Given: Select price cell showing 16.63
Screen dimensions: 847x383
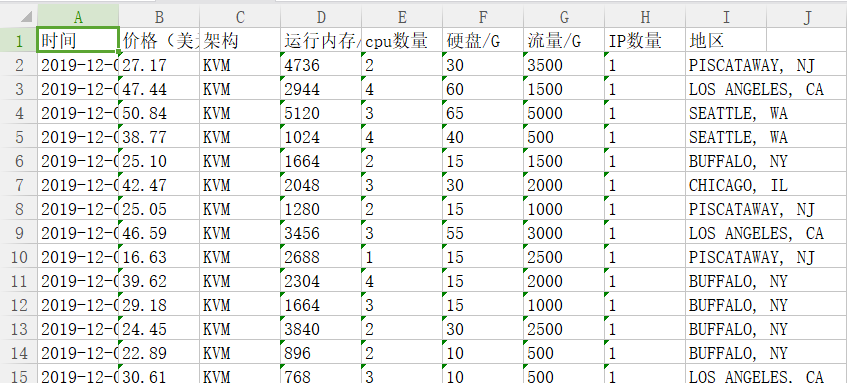Looking at the screenshot, I should click(159, 257).
